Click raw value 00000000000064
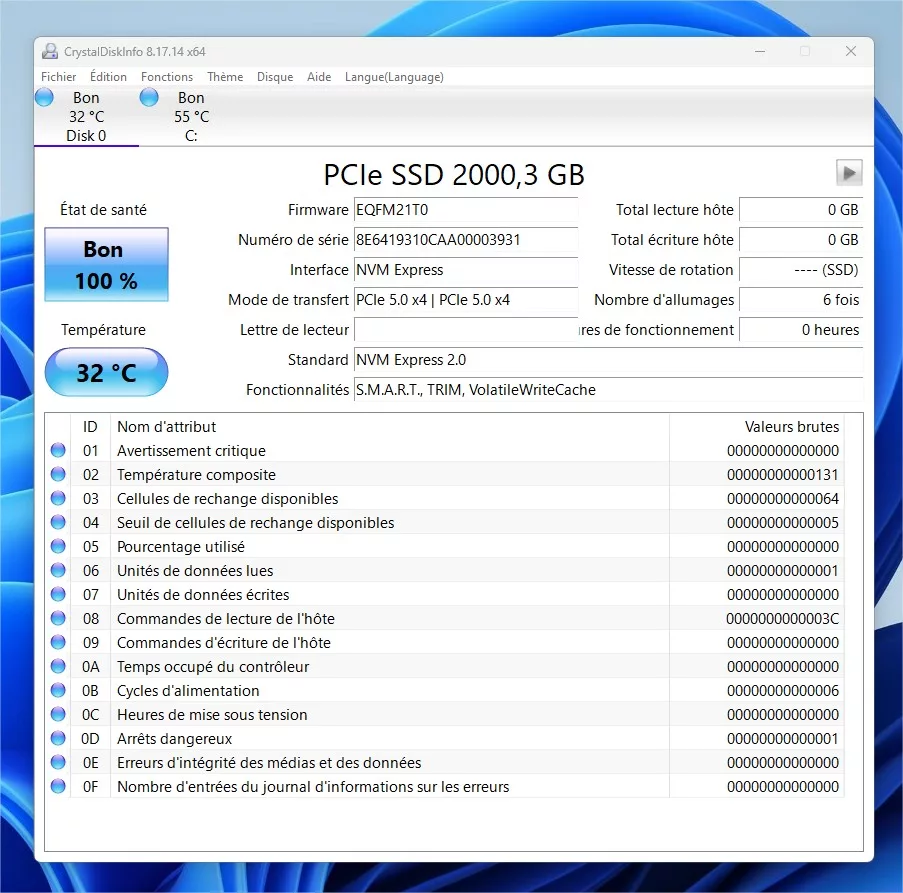Viewport: 903px width, 893px height. (783, 499)
